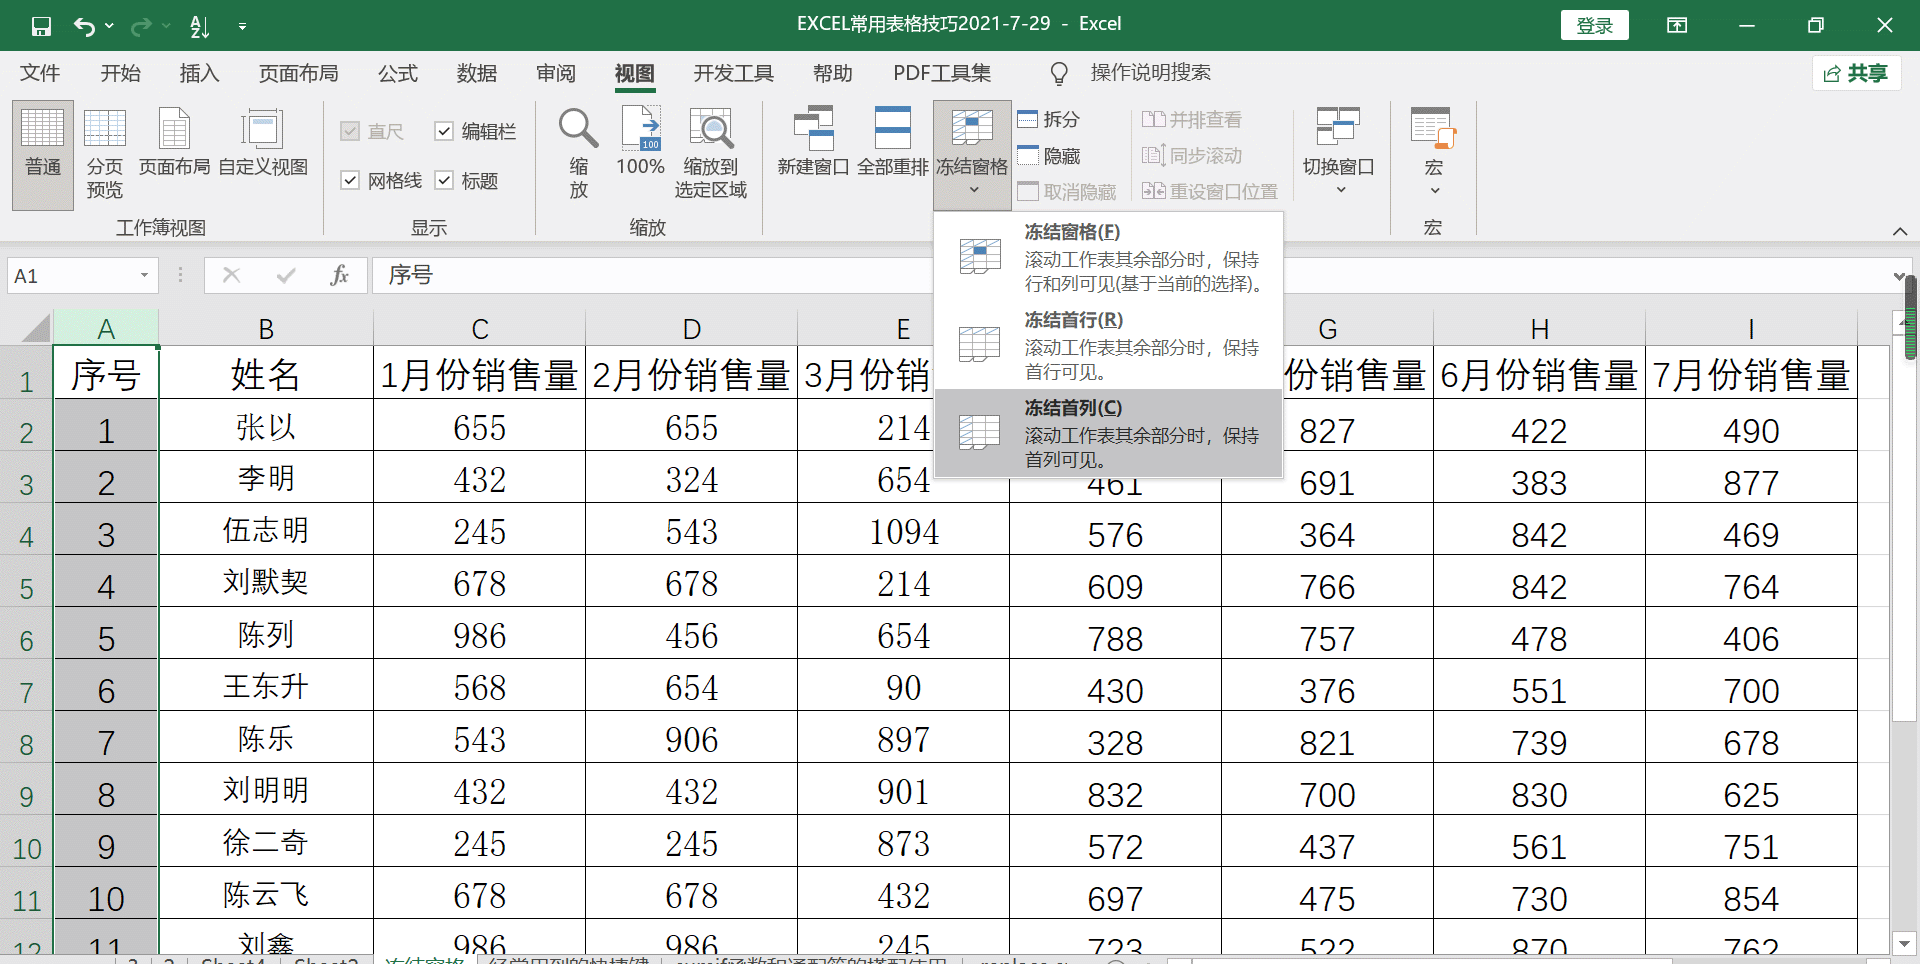Click the confirm entry checkmark icon
The height and width of the screenshot is (964, 1920).
tap(286, 276)
